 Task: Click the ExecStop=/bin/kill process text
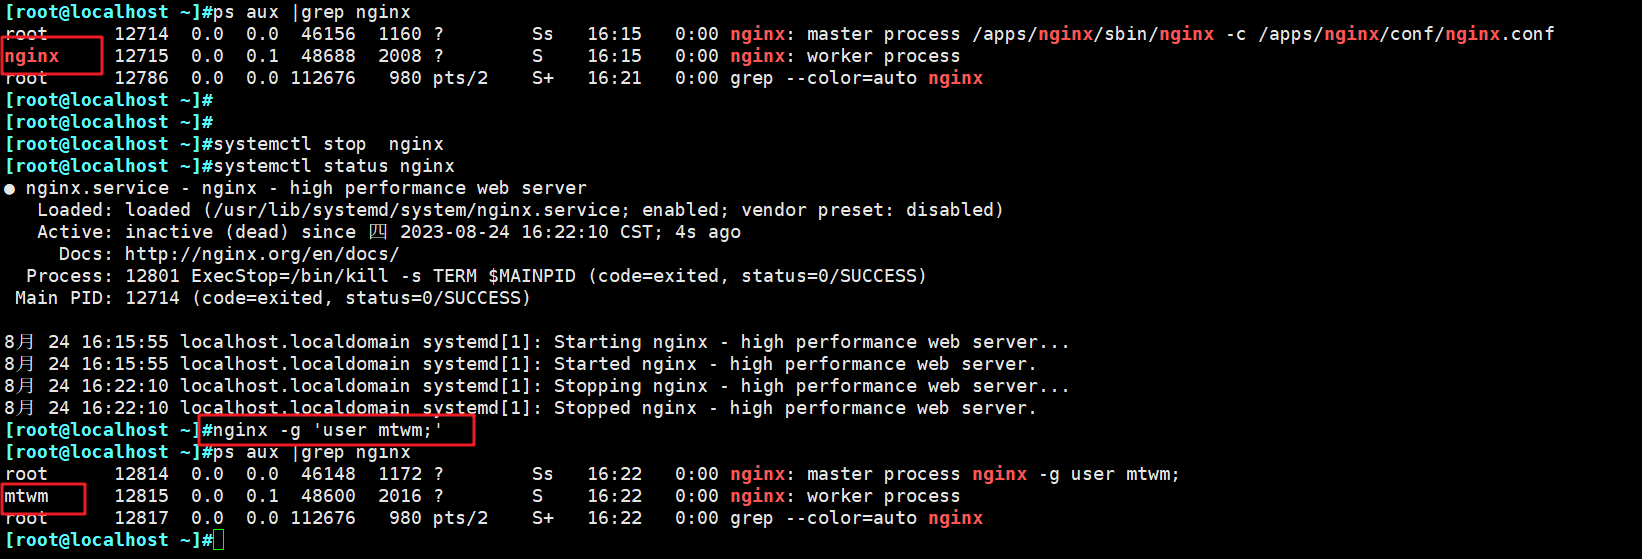[x=290, y=276]
